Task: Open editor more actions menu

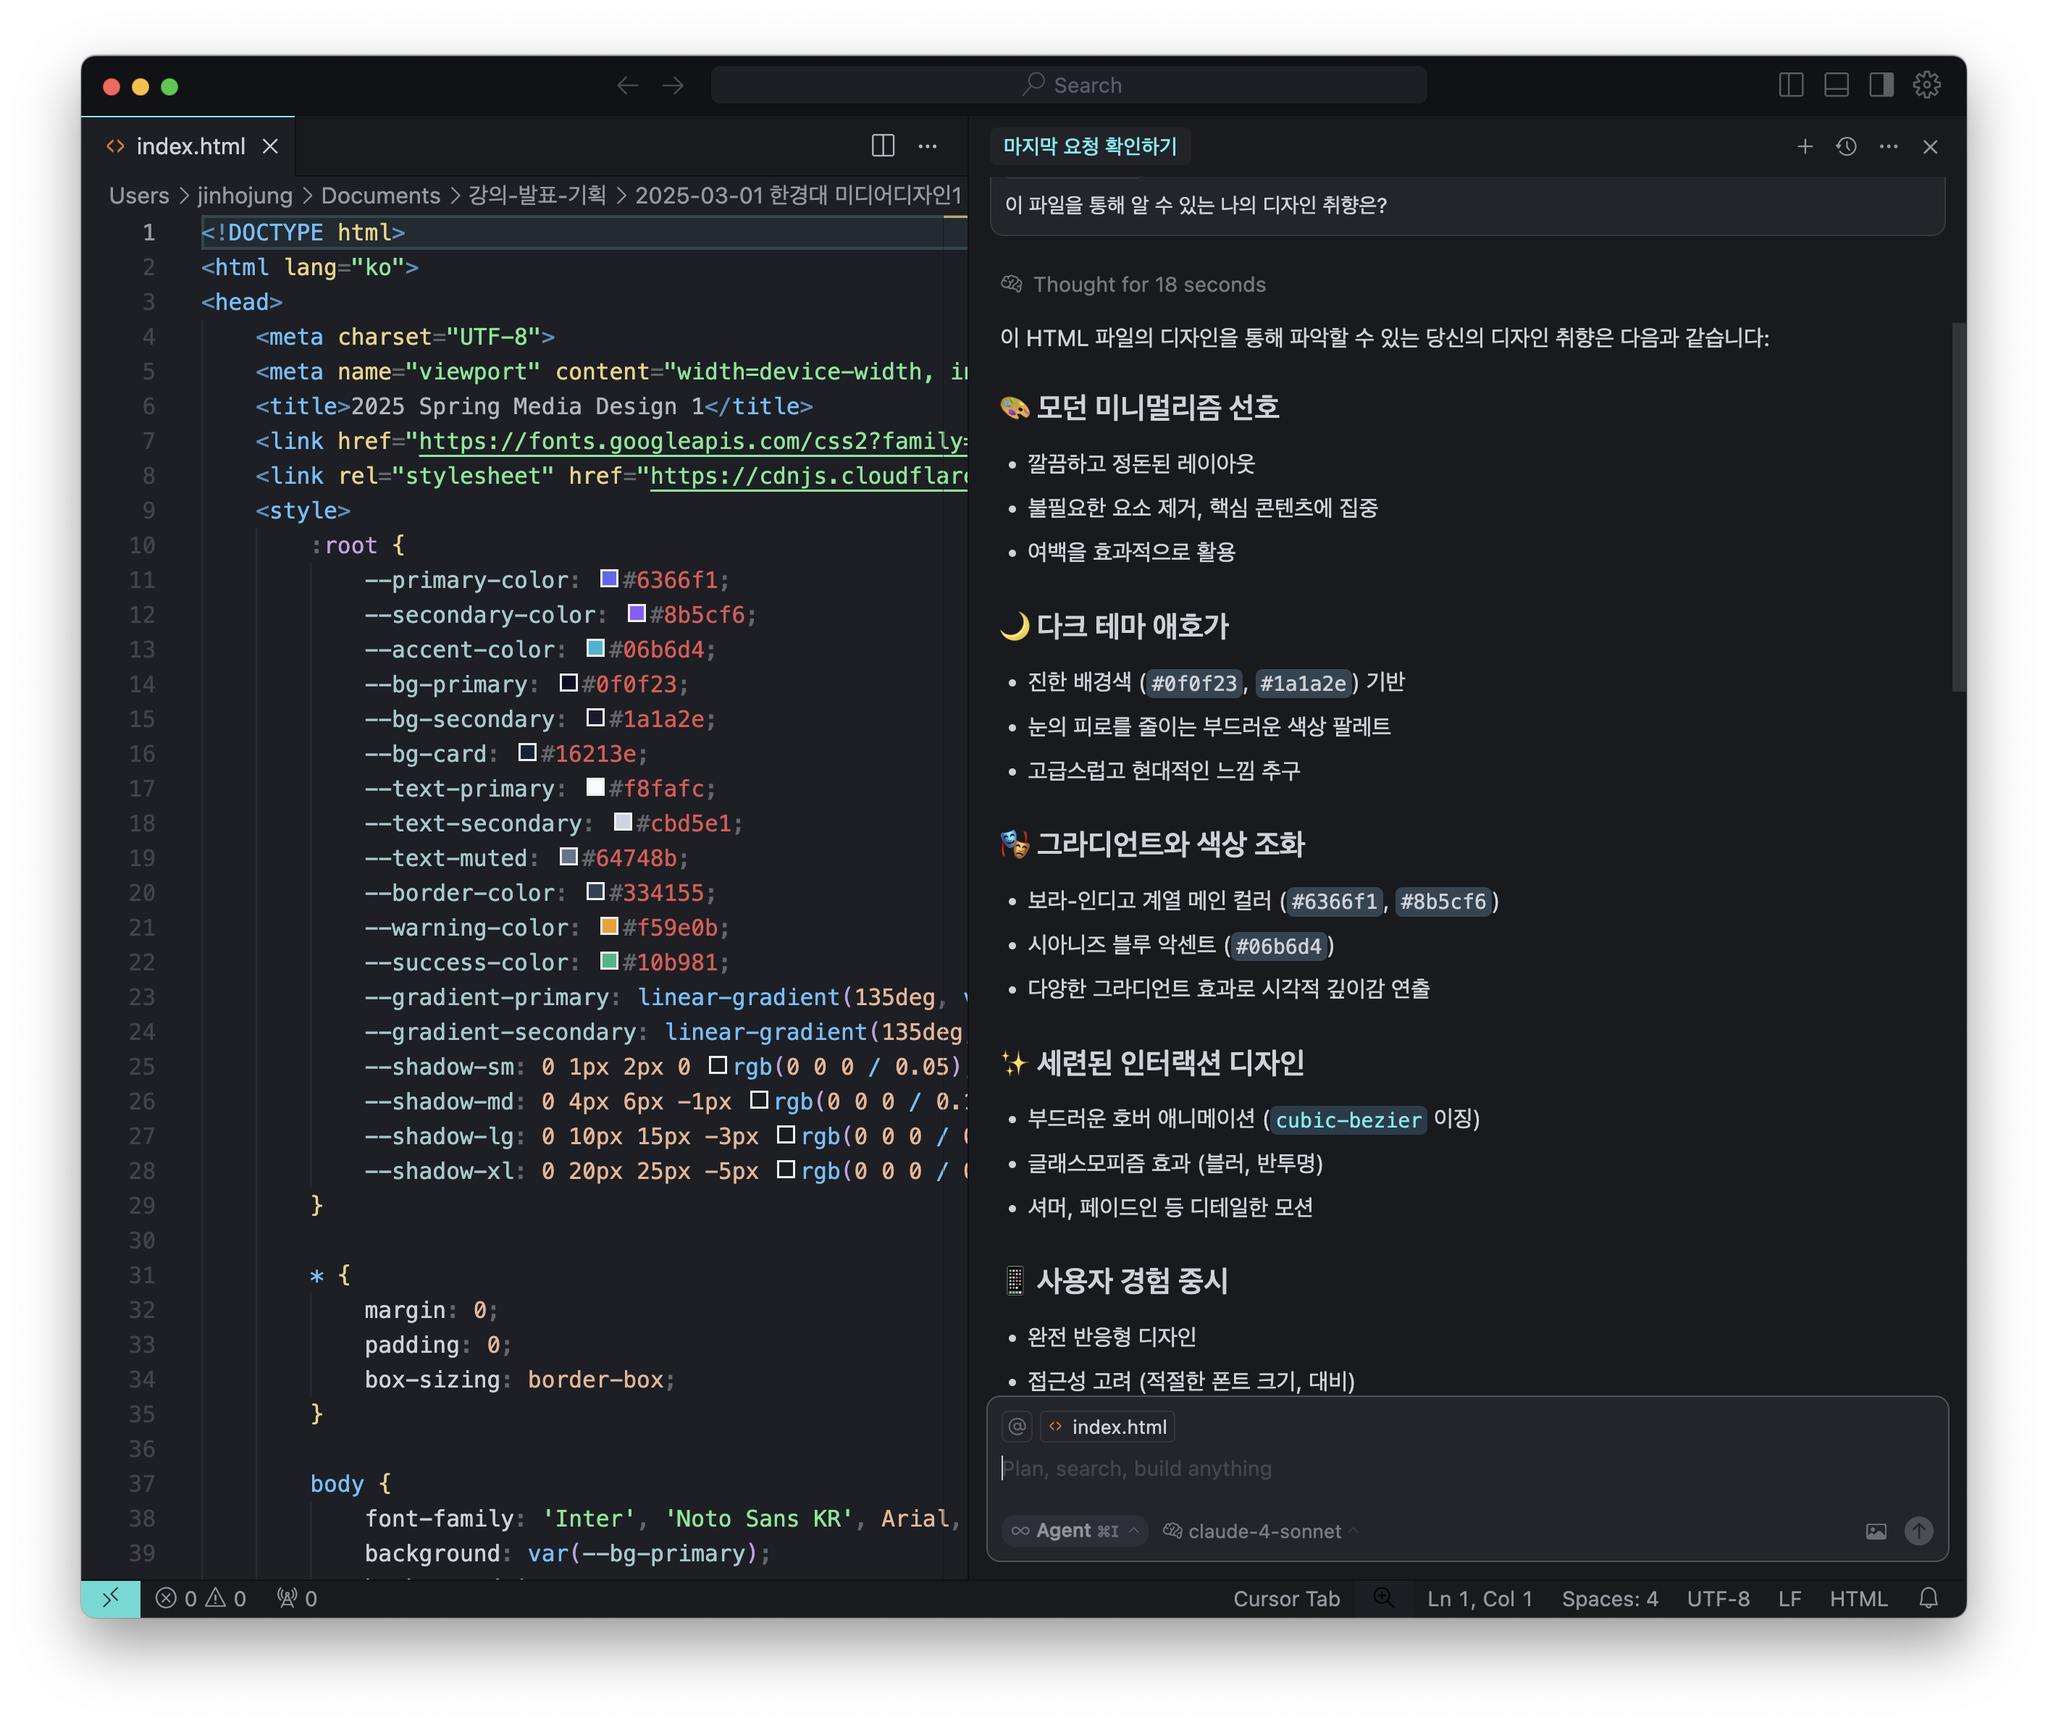Action: click(x=928, y=146)
